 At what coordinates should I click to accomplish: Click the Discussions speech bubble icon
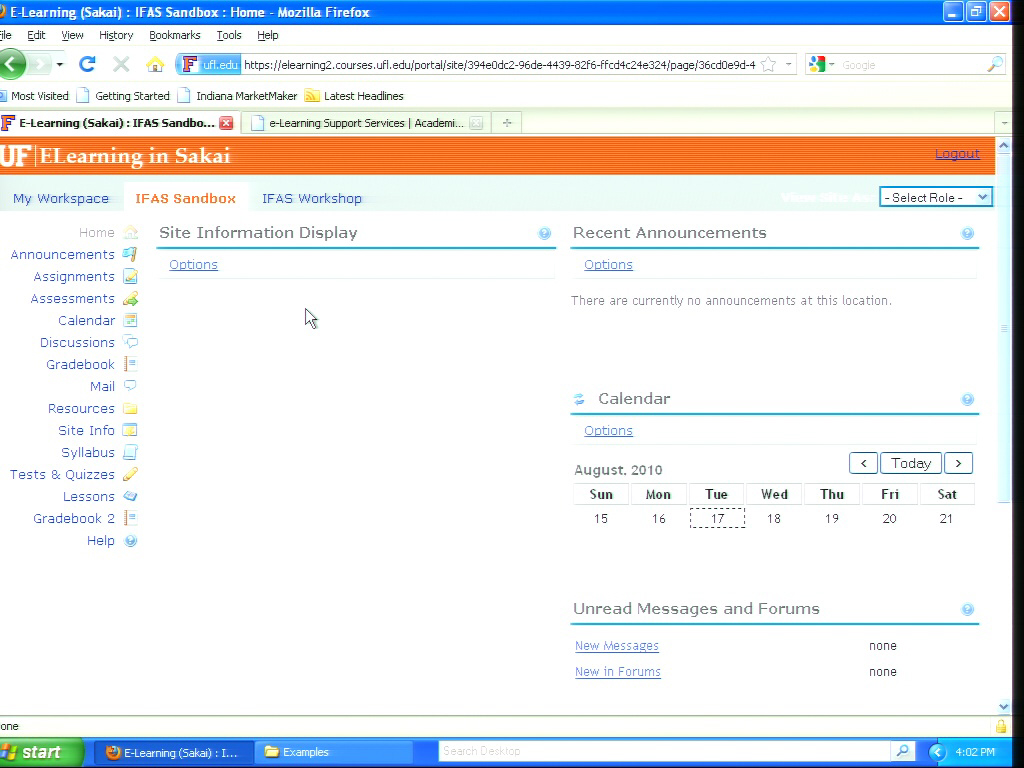tap(130, 342)
